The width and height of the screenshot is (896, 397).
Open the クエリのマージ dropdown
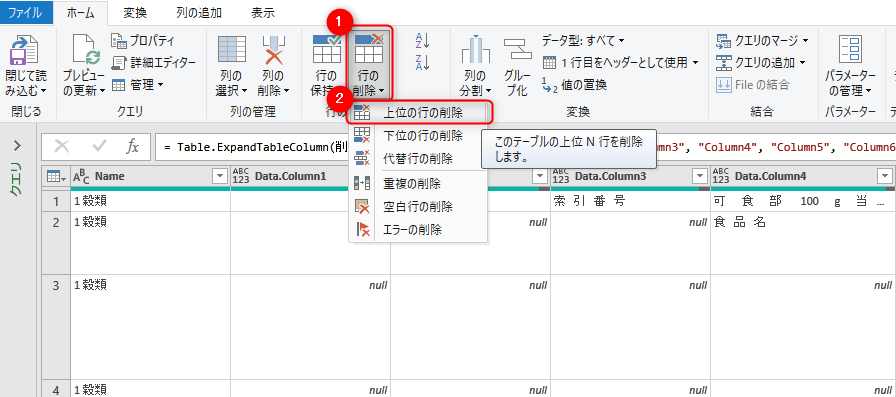tap(762, 41)
